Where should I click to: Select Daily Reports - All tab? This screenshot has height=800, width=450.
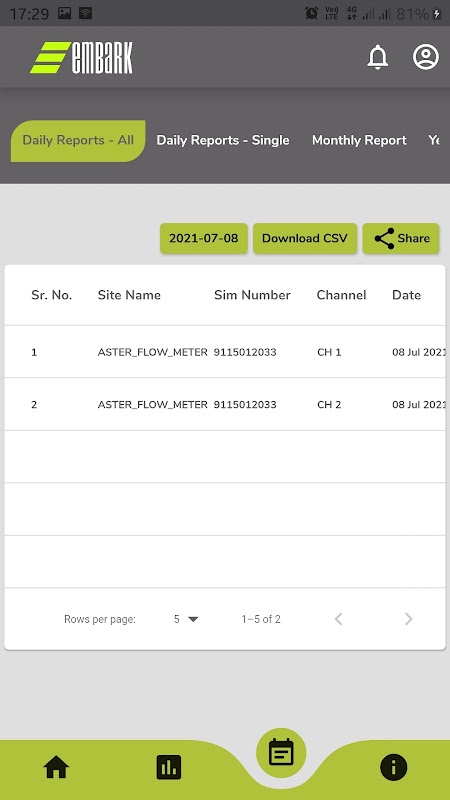click(78, 141)
